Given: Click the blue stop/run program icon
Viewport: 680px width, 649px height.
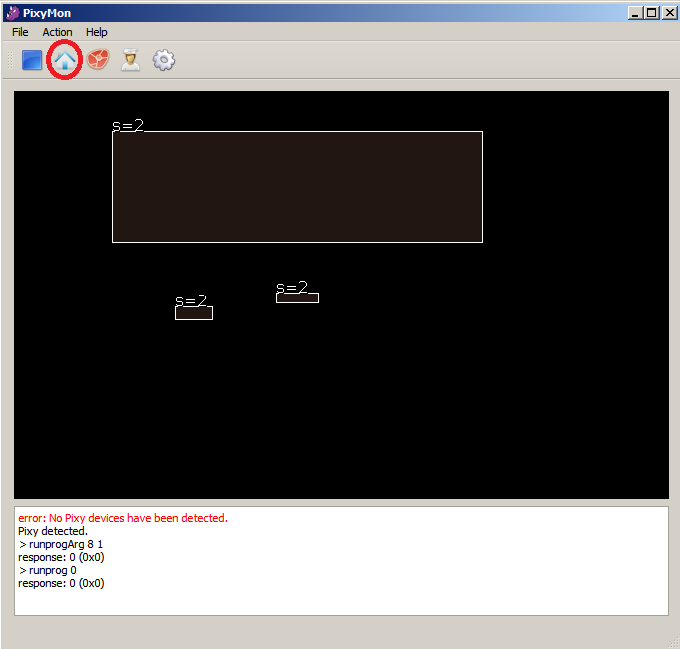Looking at the screenshot, I should click(x=32, y=60).
